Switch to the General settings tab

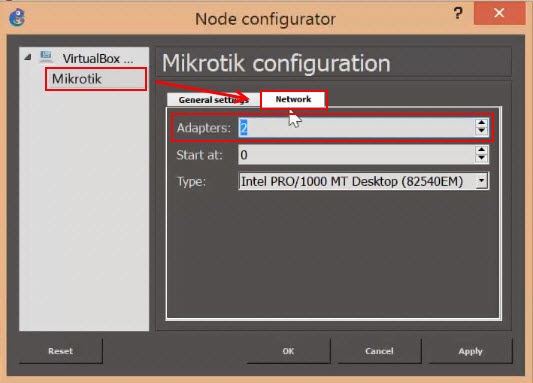pos(213,100)
